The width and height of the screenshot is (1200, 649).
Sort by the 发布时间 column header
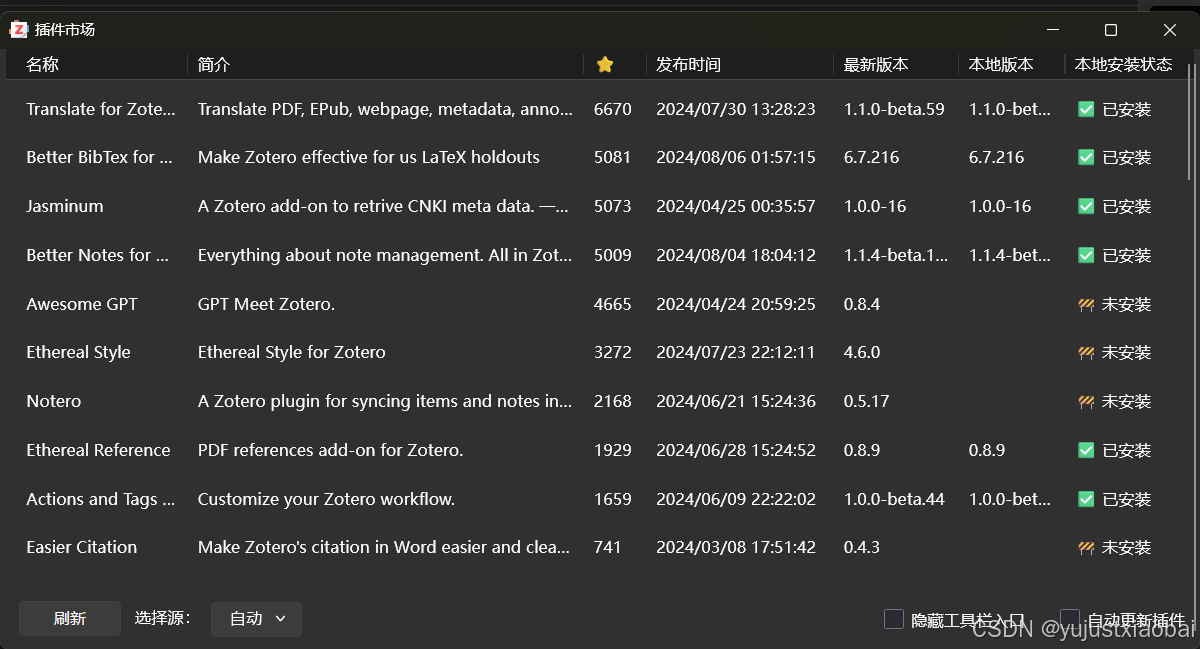pyautogui.click(x=688, y=64)
